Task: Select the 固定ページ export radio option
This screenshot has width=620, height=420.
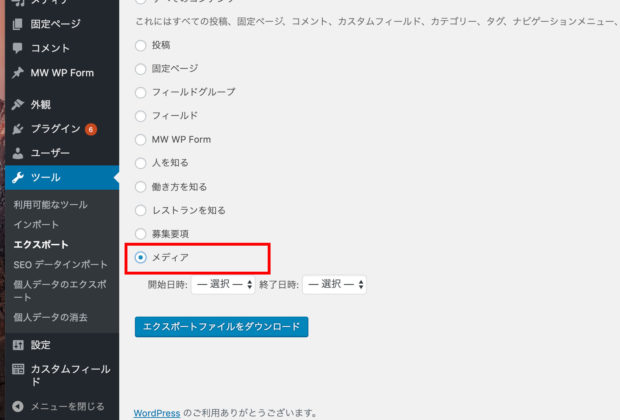Action: [140, 69]
